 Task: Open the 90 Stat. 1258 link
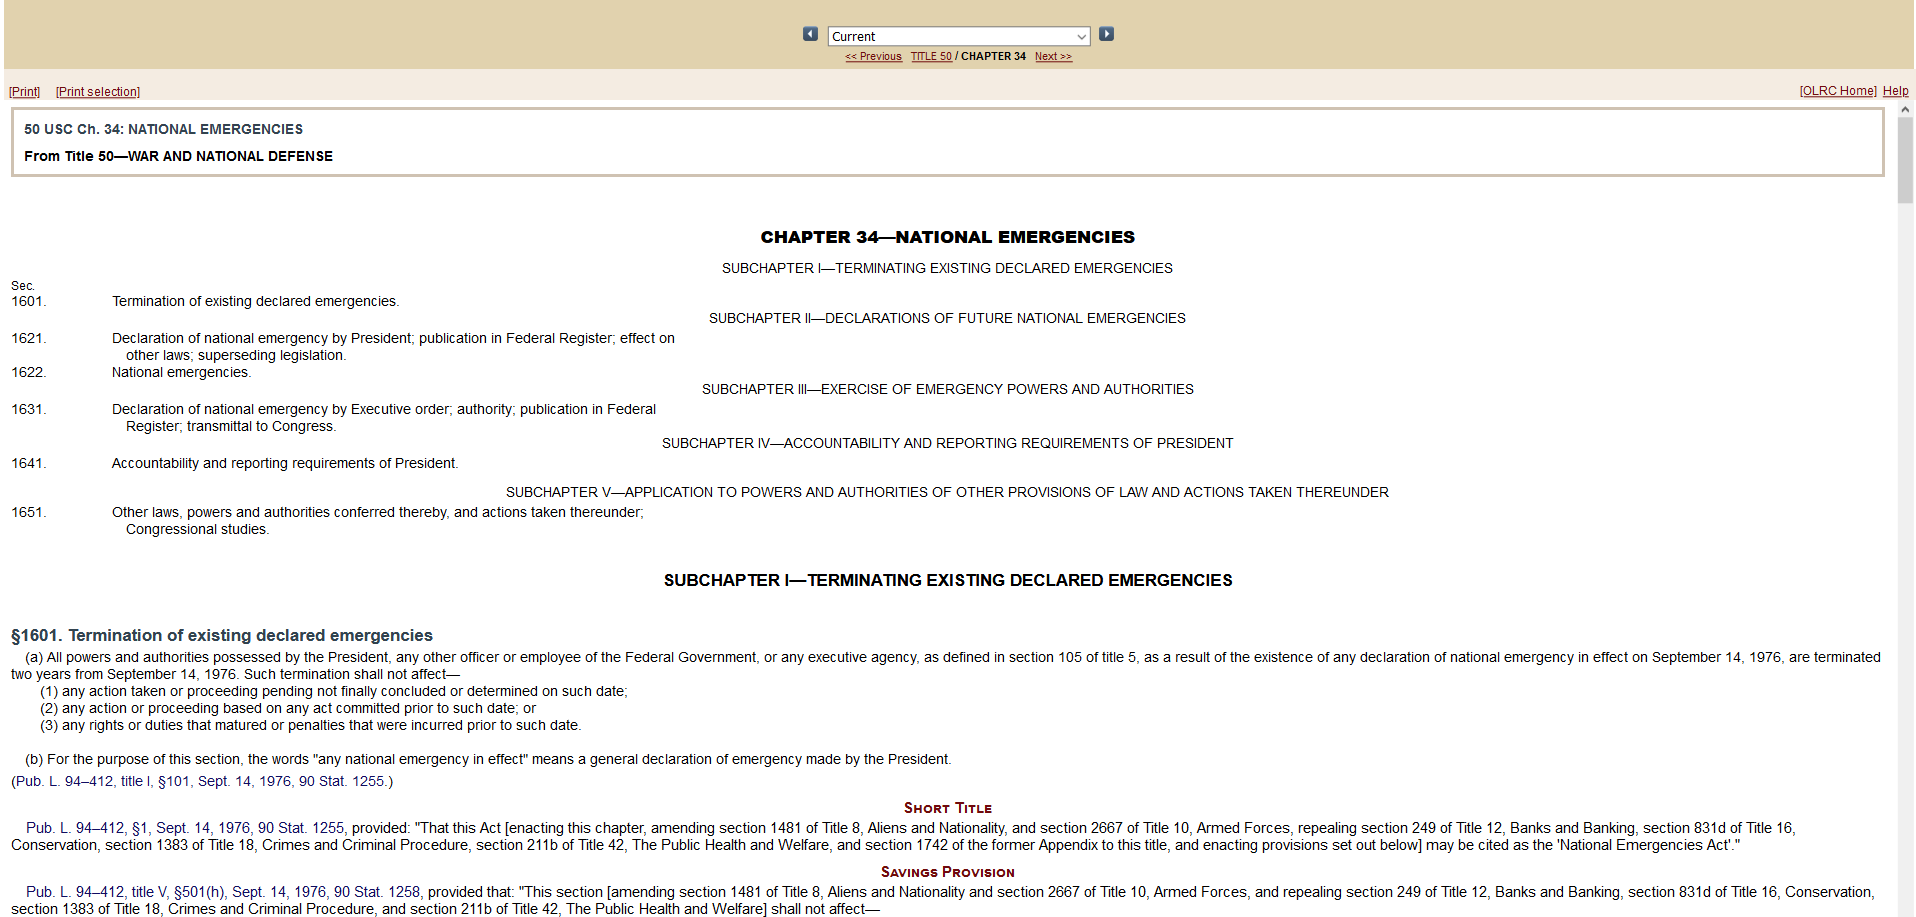[x=377, y=892]
